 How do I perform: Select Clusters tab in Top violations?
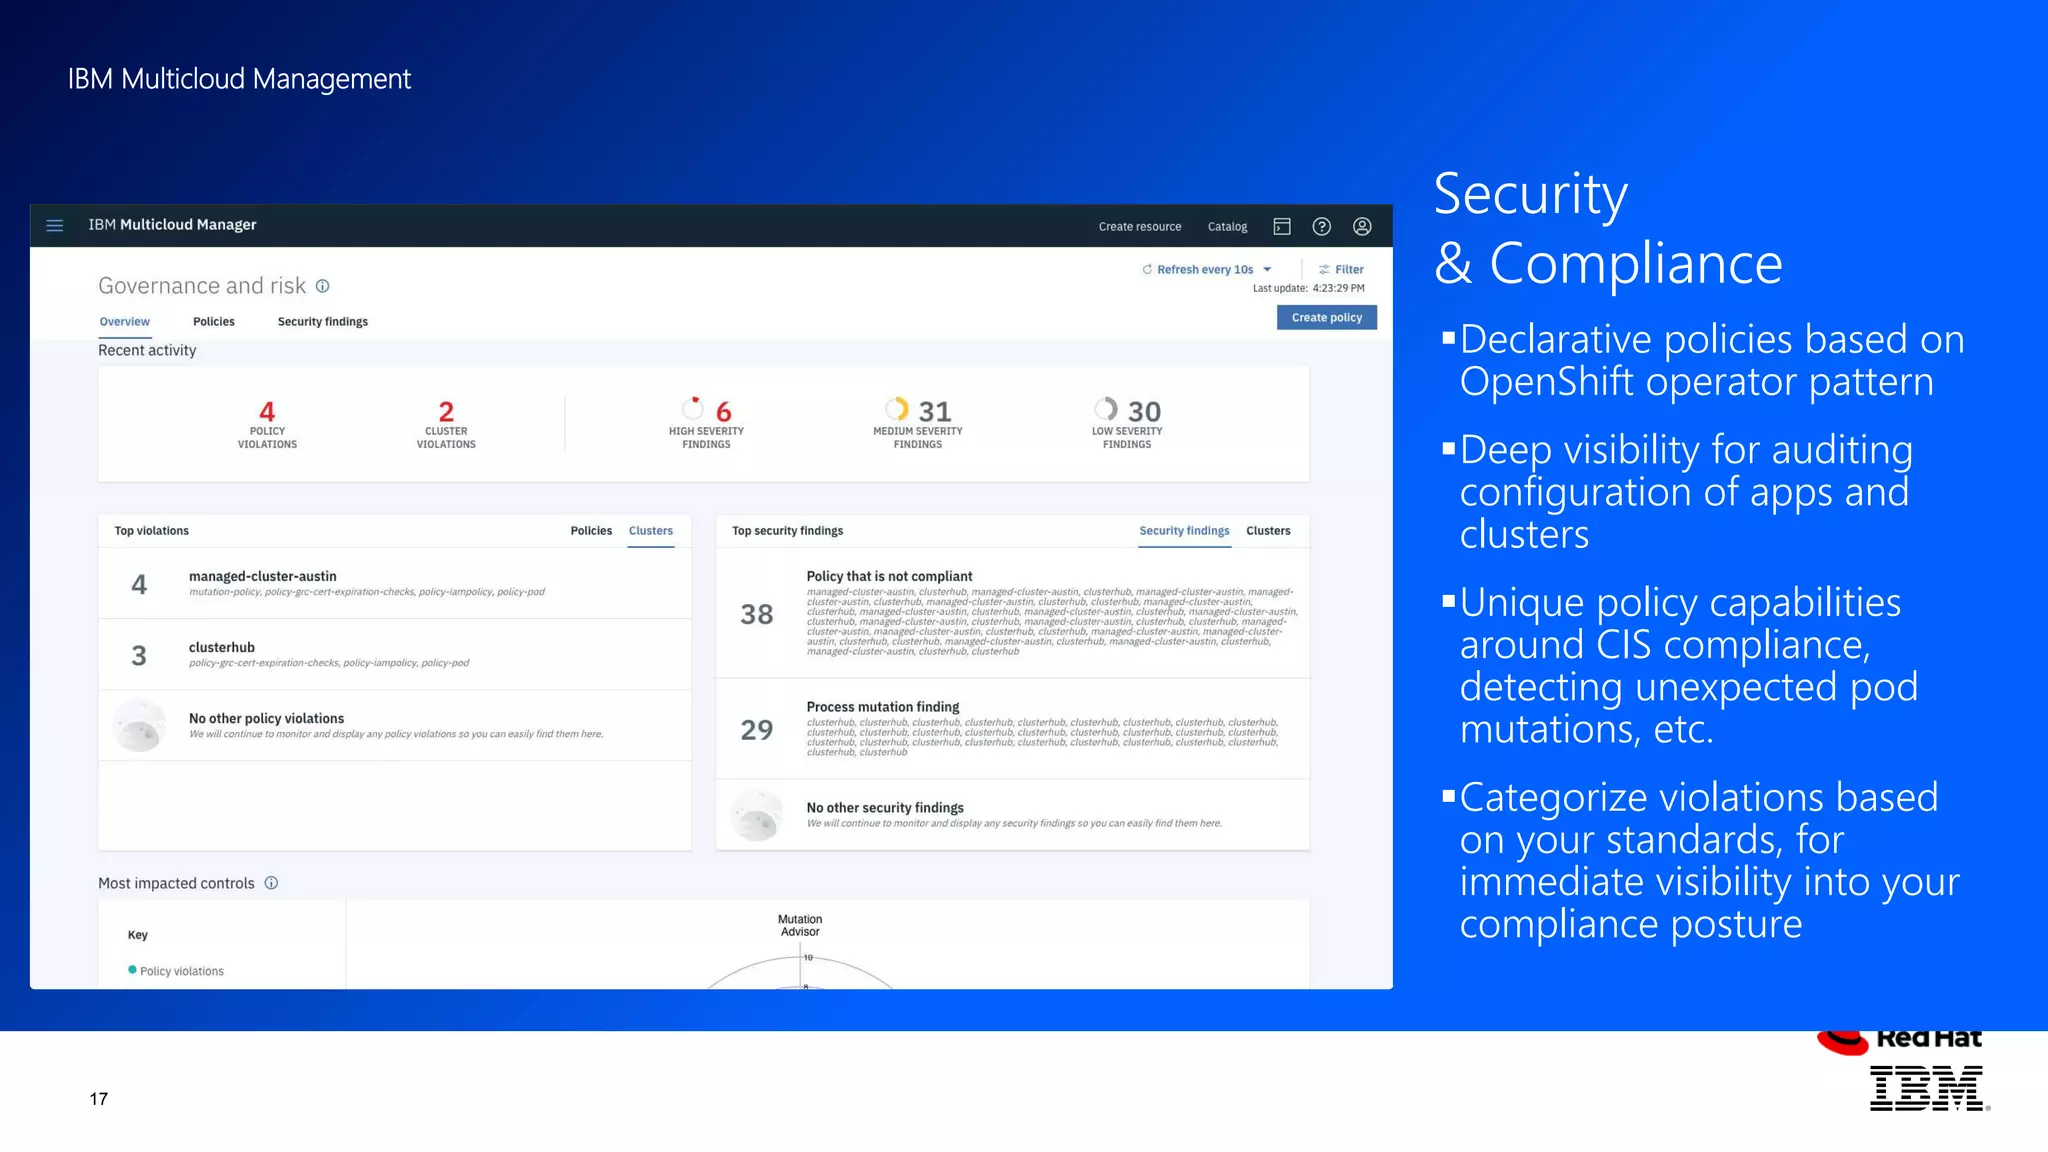(651, 531)
